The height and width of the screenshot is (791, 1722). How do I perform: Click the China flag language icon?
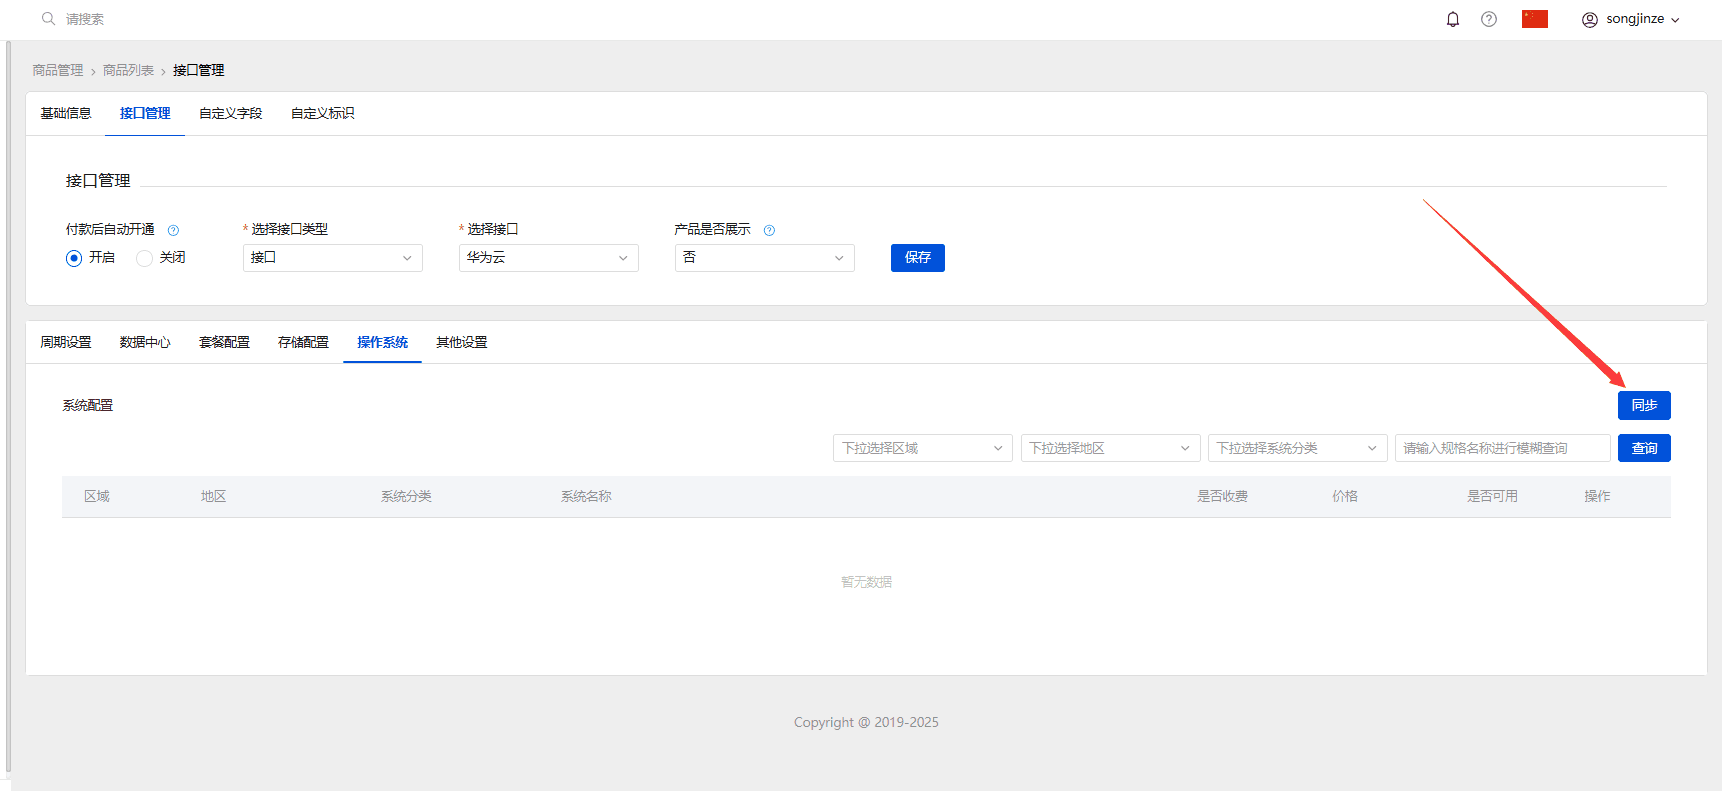tap(1535, 19)
